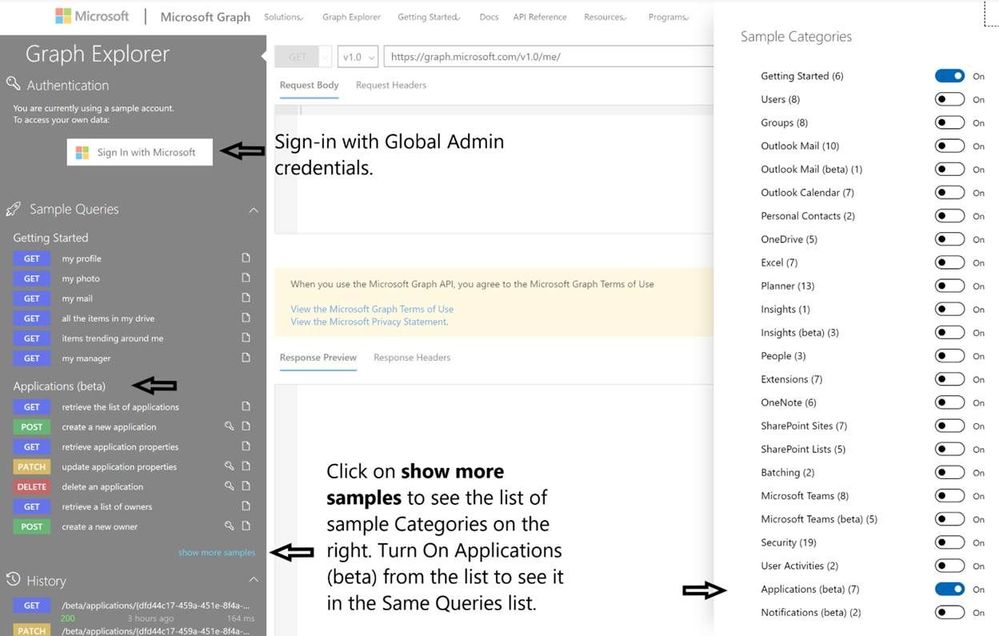Enable Outlook Mail (10) category

[x=949, y=146]
